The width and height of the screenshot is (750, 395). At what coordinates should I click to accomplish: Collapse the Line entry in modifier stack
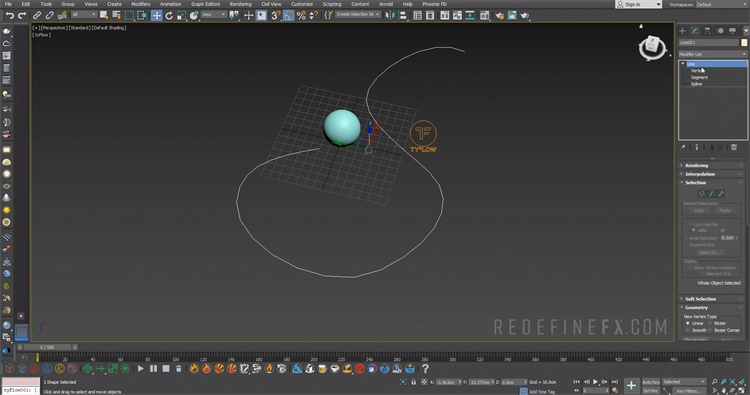click(683, 64)
